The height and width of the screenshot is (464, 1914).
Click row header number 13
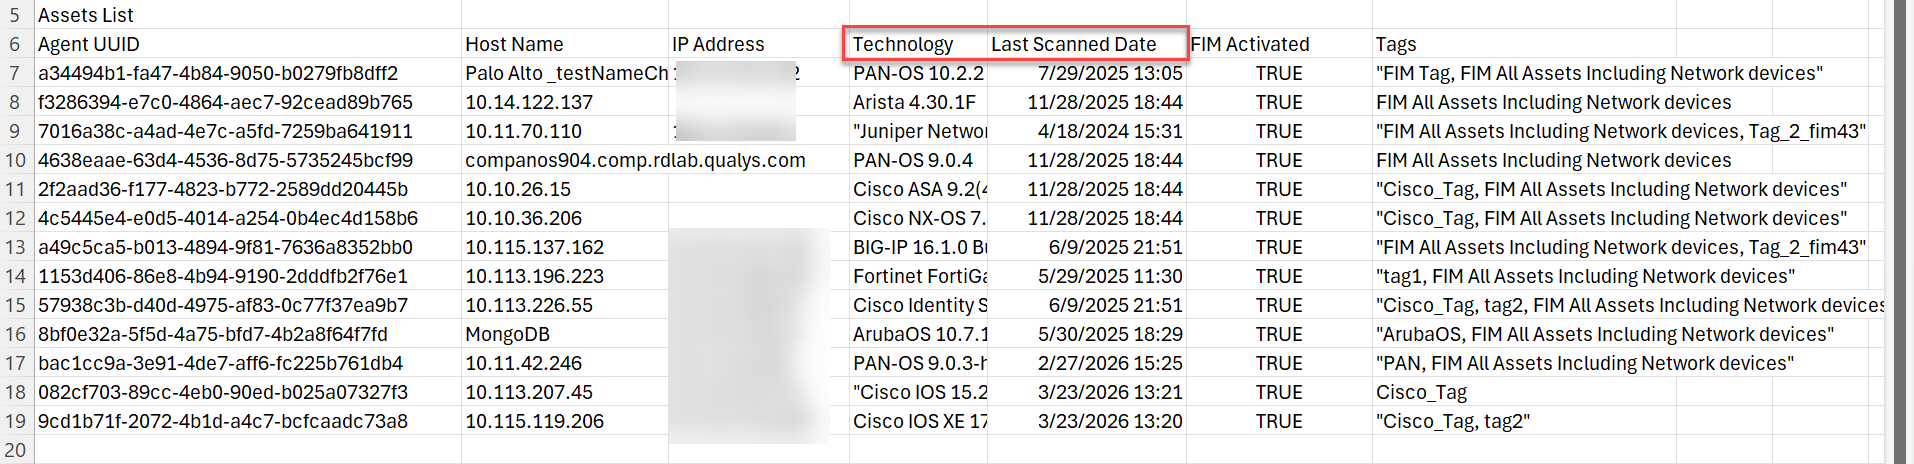pos(15,247)
